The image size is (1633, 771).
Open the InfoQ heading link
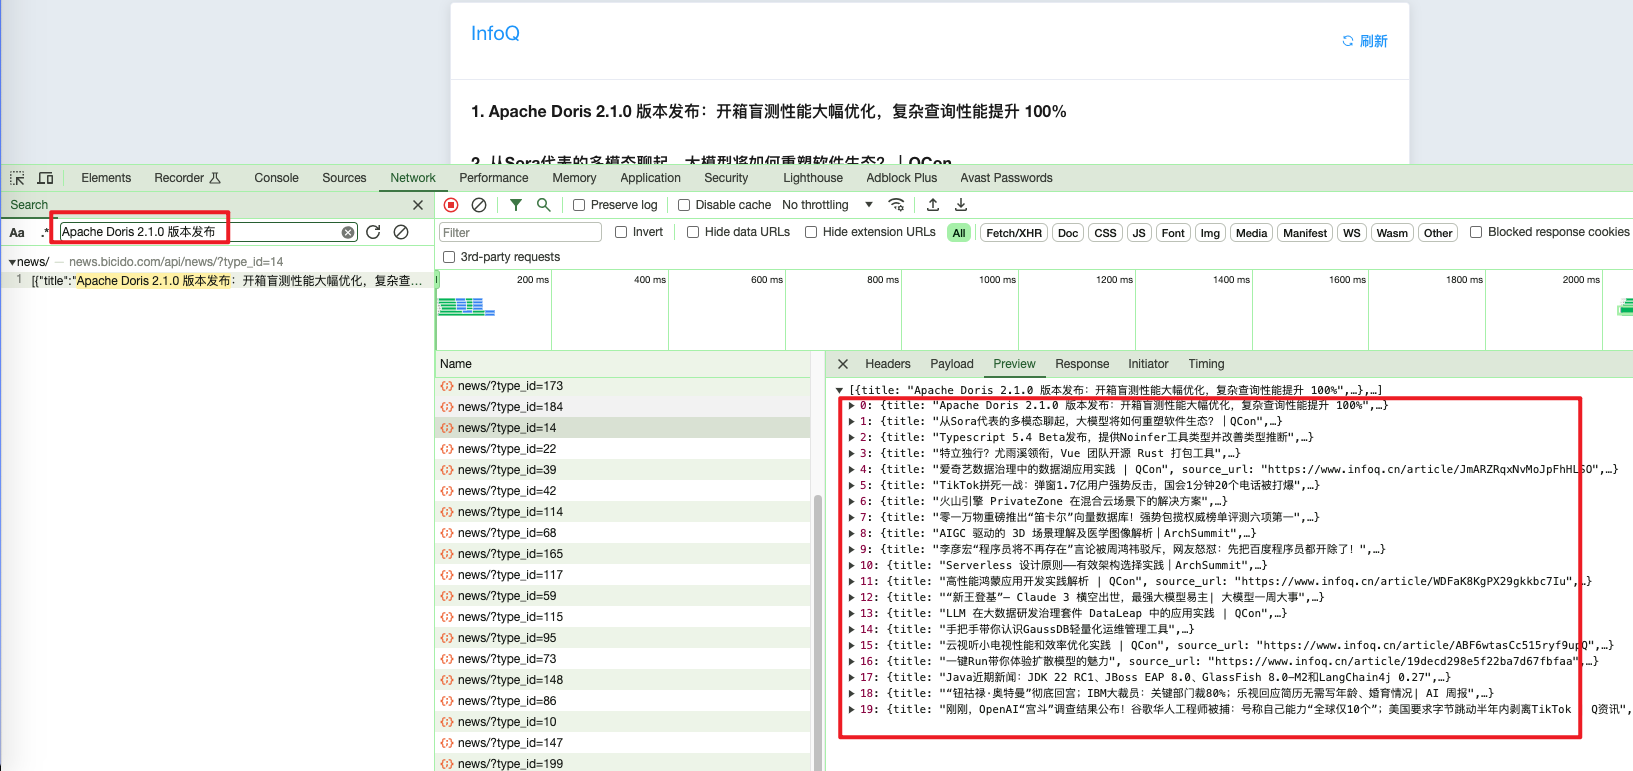point(495,33)
